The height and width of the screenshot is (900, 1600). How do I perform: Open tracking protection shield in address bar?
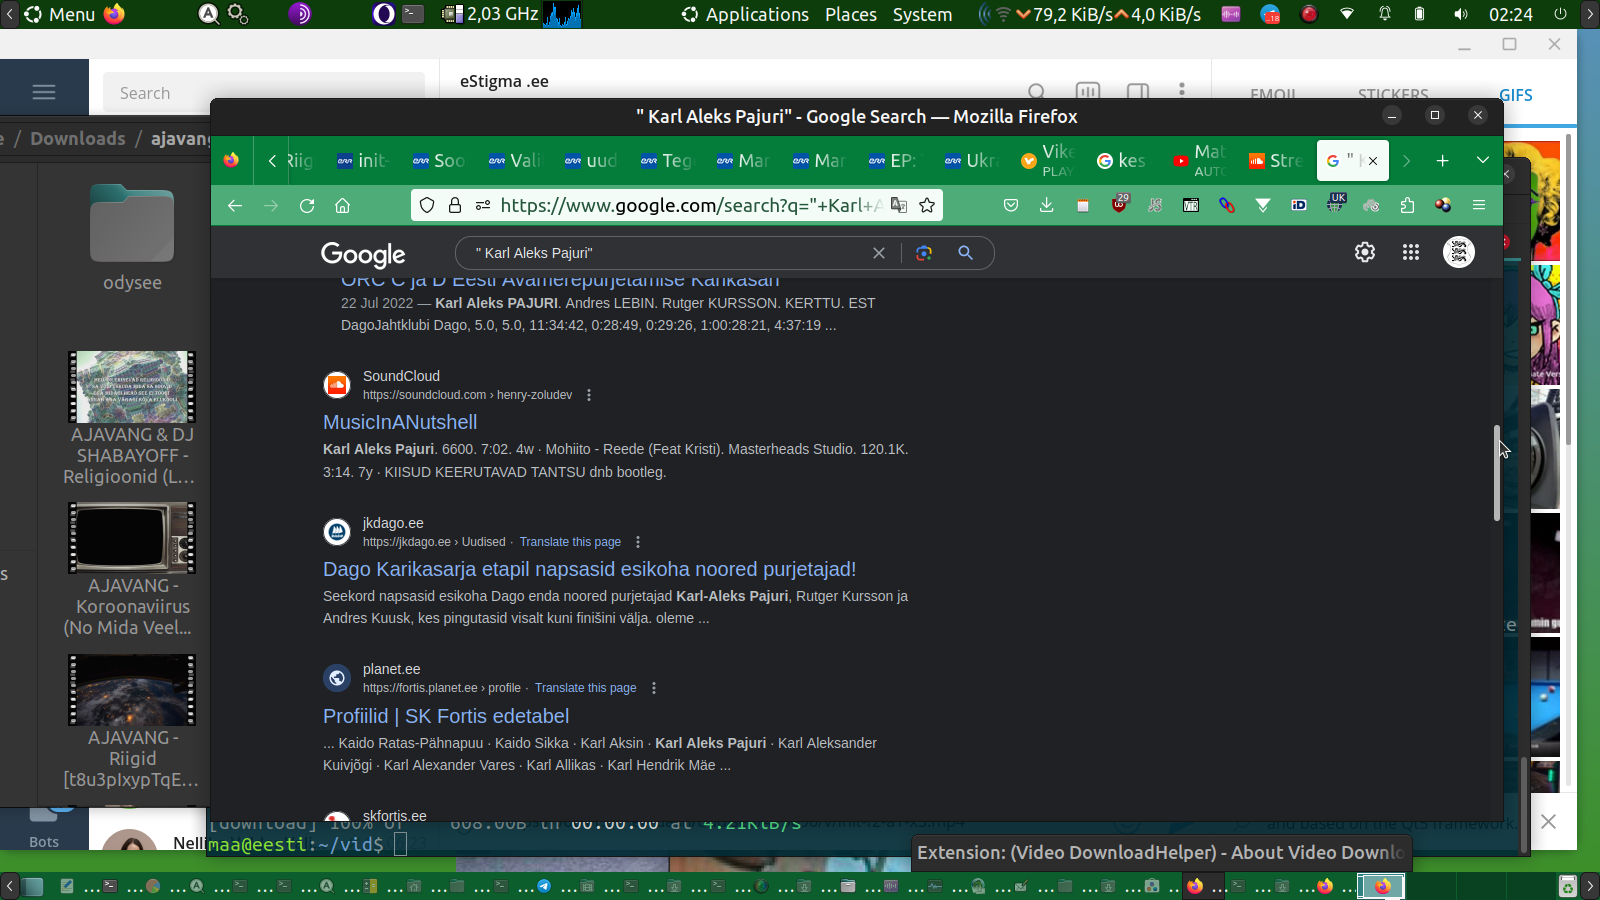(427, 205)
